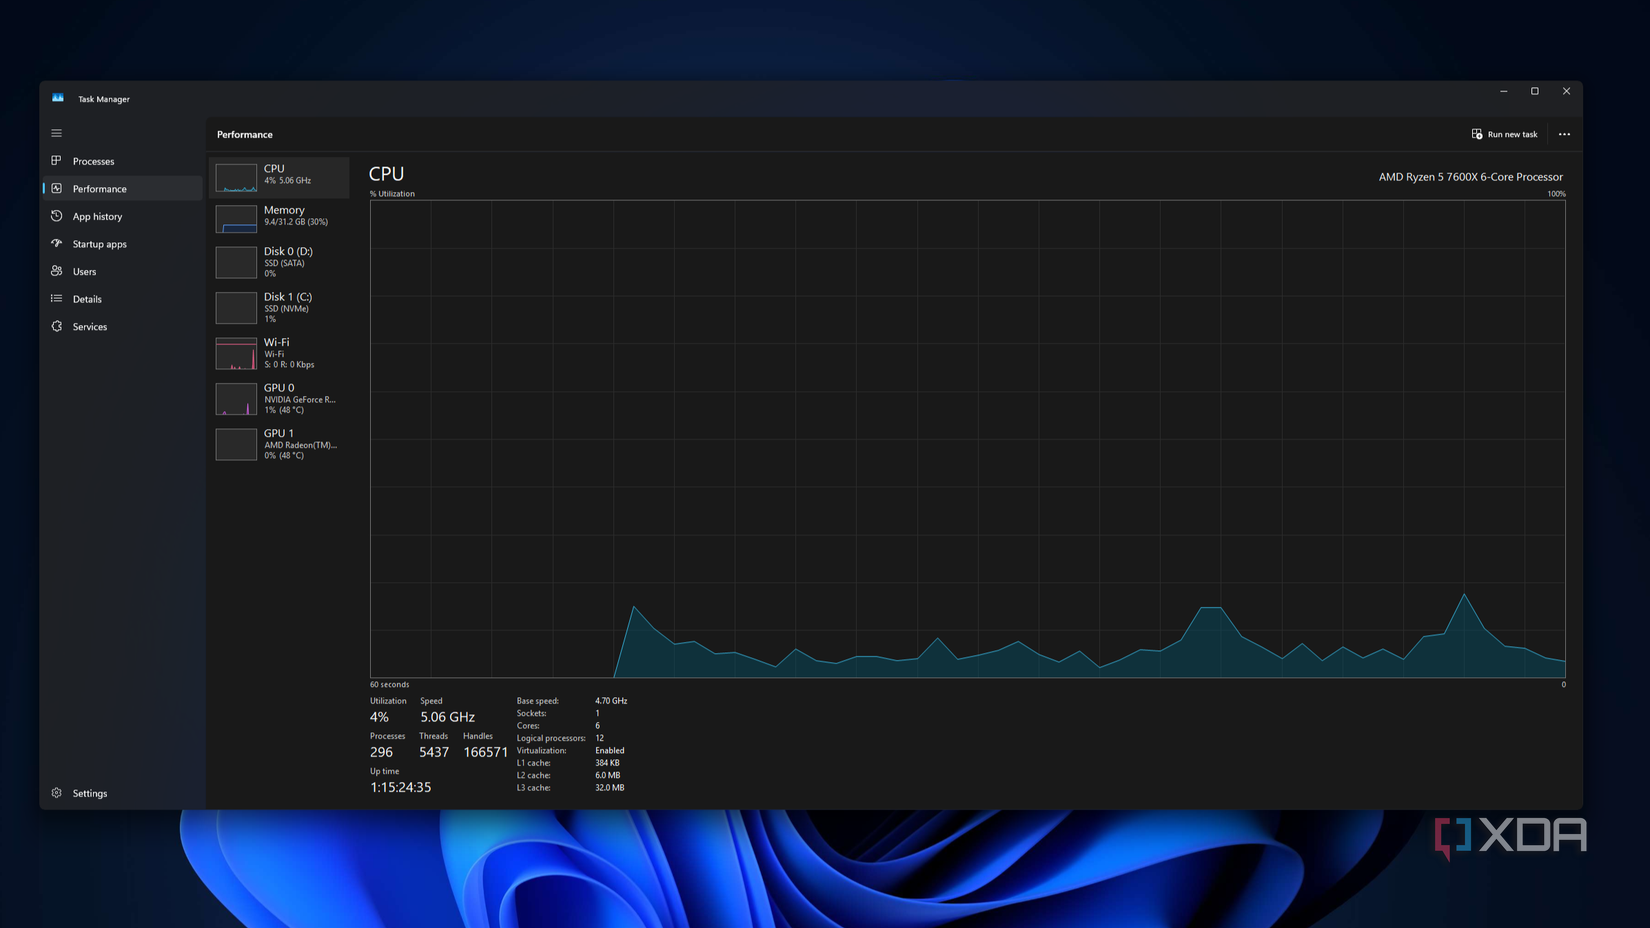This screenshot has width=1650, height=928.
Task: Click the Details list icon
Action: click(57, 298)
